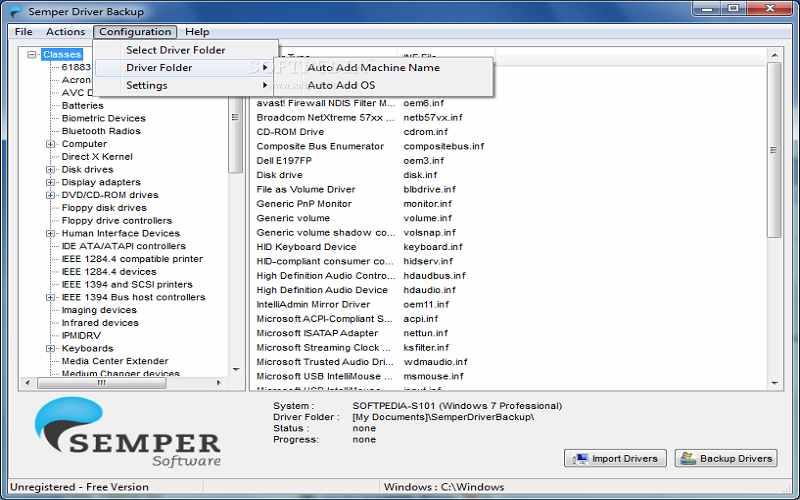
Task: Expand the Human Interface Devices node
Action: pyautogui.click(x=50, y=233)
